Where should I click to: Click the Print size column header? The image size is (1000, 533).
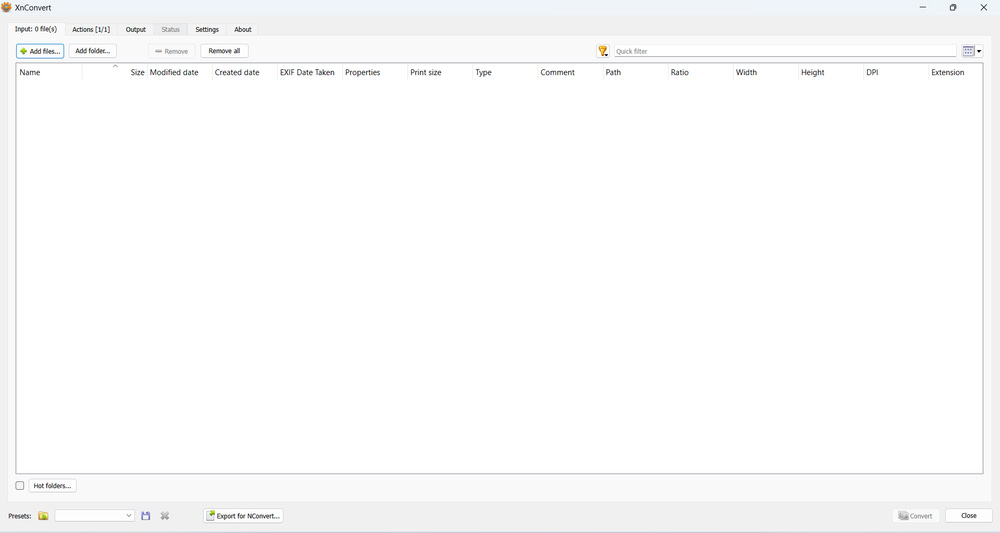click(x=440, y=72)
